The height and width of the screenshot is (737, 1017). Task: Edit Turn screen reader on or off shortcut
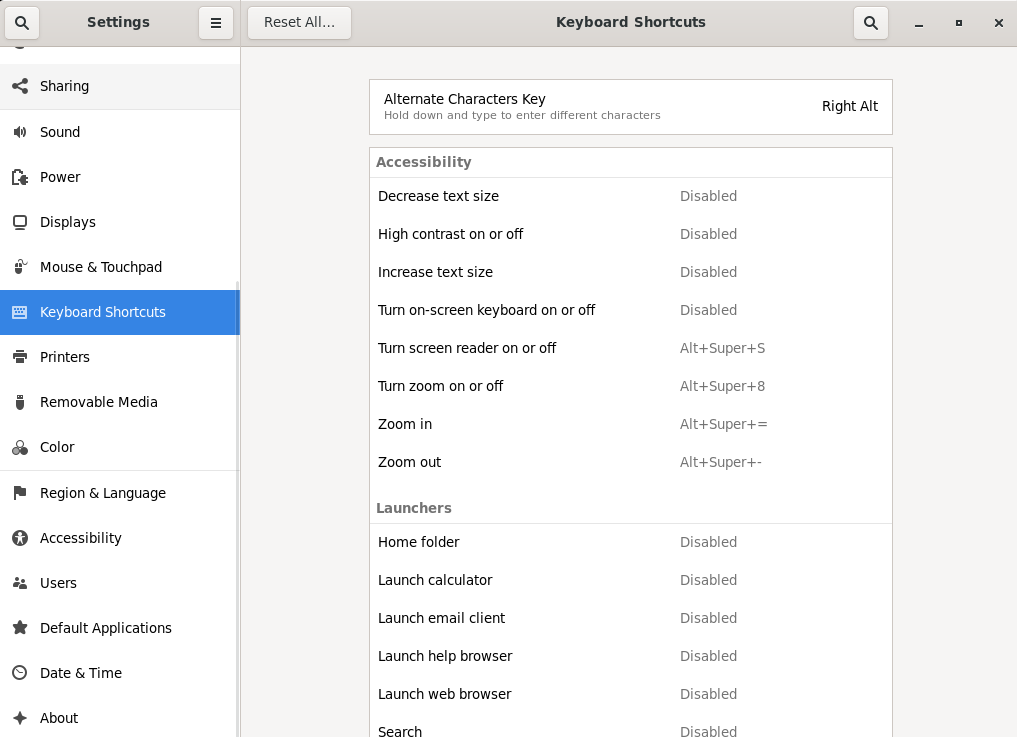(x=630, y=348)
